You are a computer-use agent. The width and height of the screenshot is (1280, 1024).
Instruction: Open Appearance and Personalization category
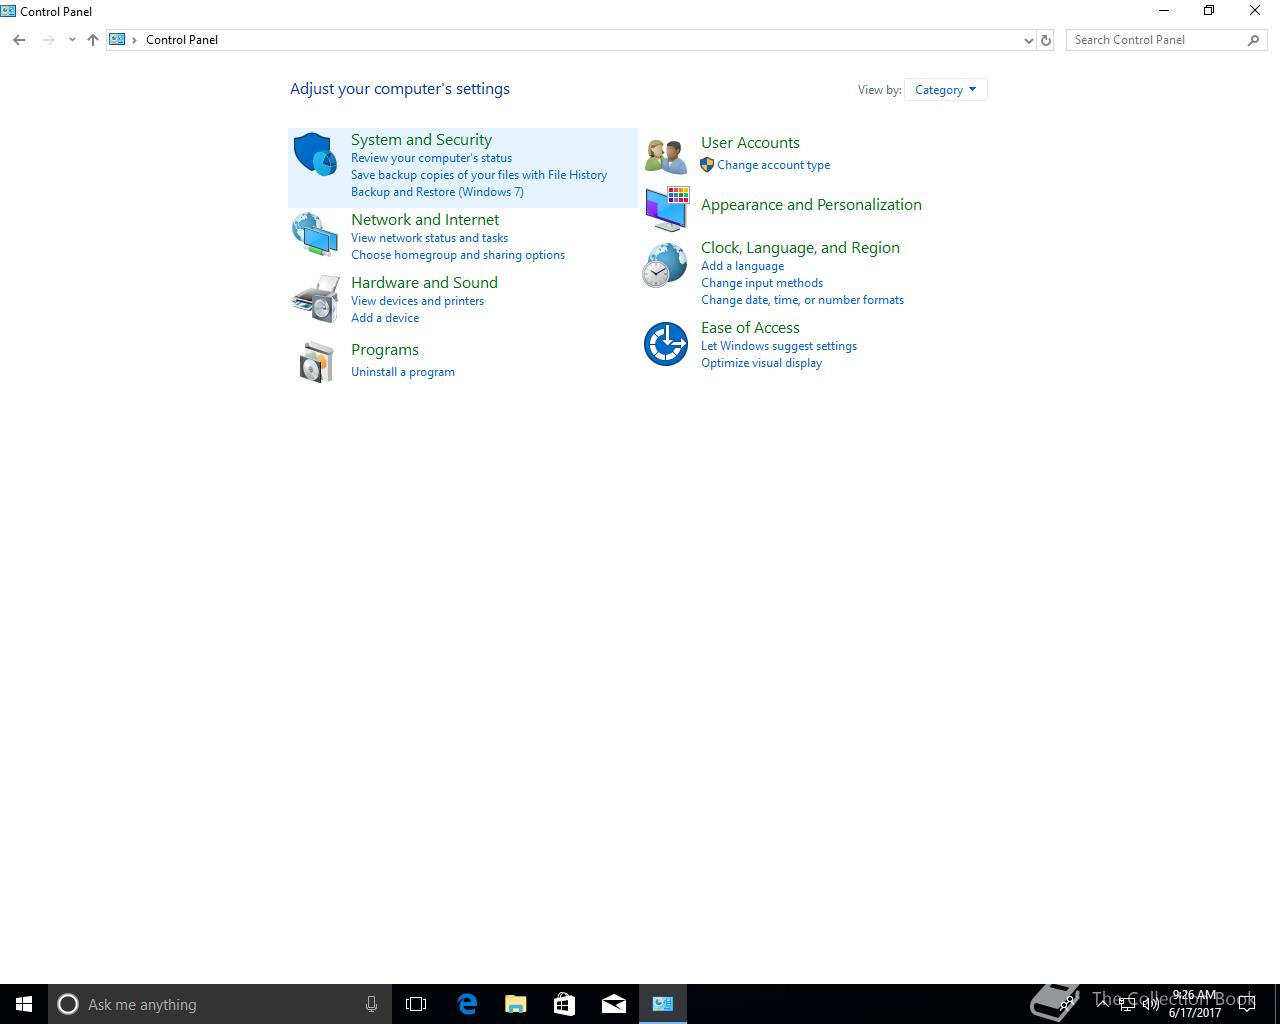pos(811,205)
